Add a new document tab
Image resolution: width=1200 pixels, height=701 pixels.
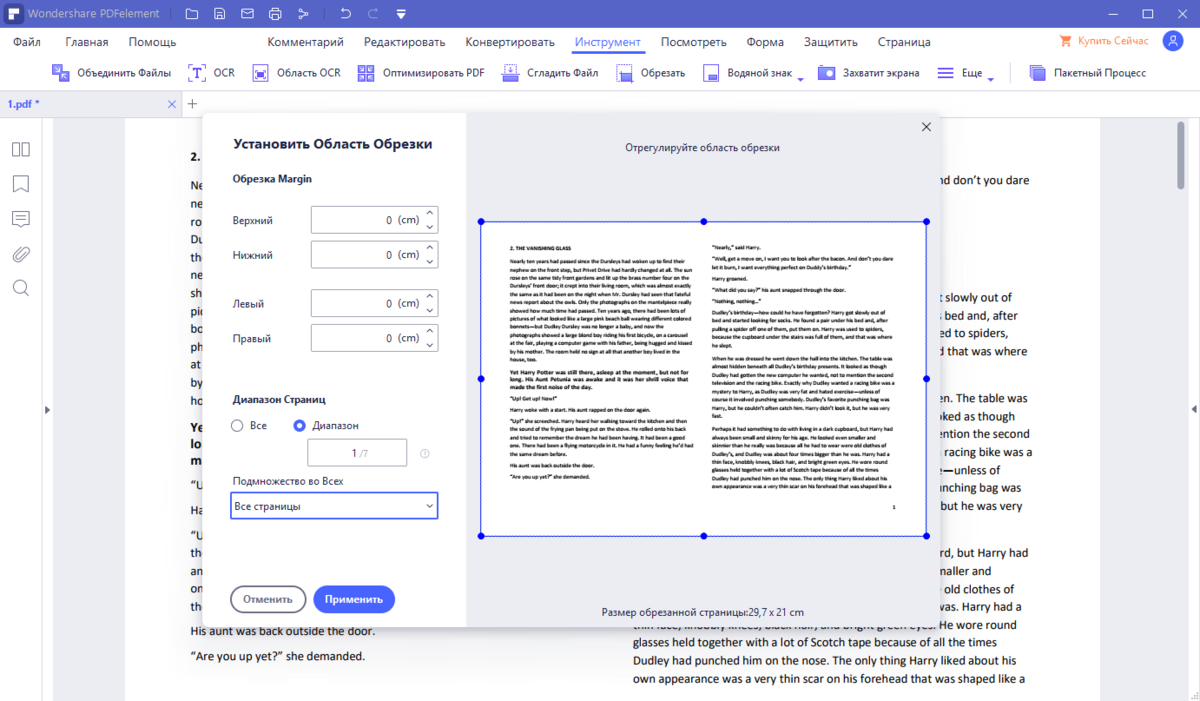pyautogui.click(x=193, y=104)
